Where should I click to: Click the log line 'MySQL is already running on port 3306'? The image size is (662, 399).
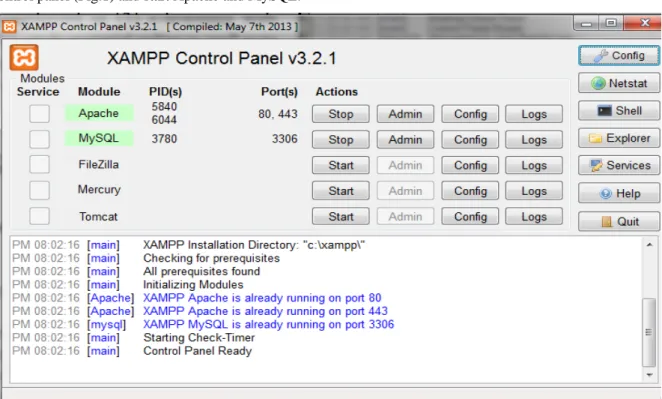(x=269, y=324)
